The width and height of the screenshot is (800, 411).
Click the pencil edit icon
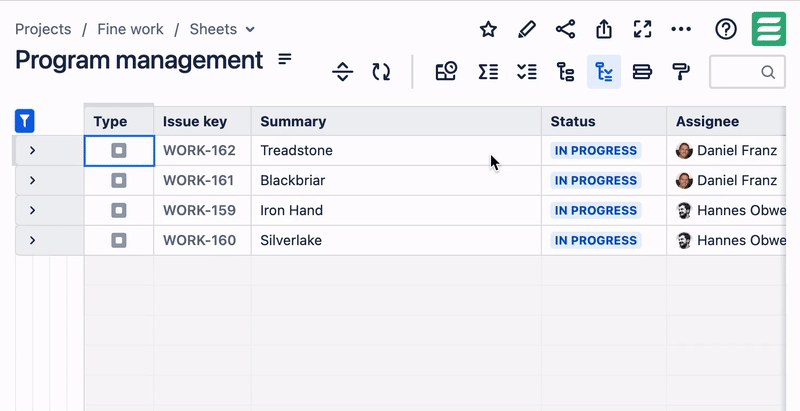[527, 29]
